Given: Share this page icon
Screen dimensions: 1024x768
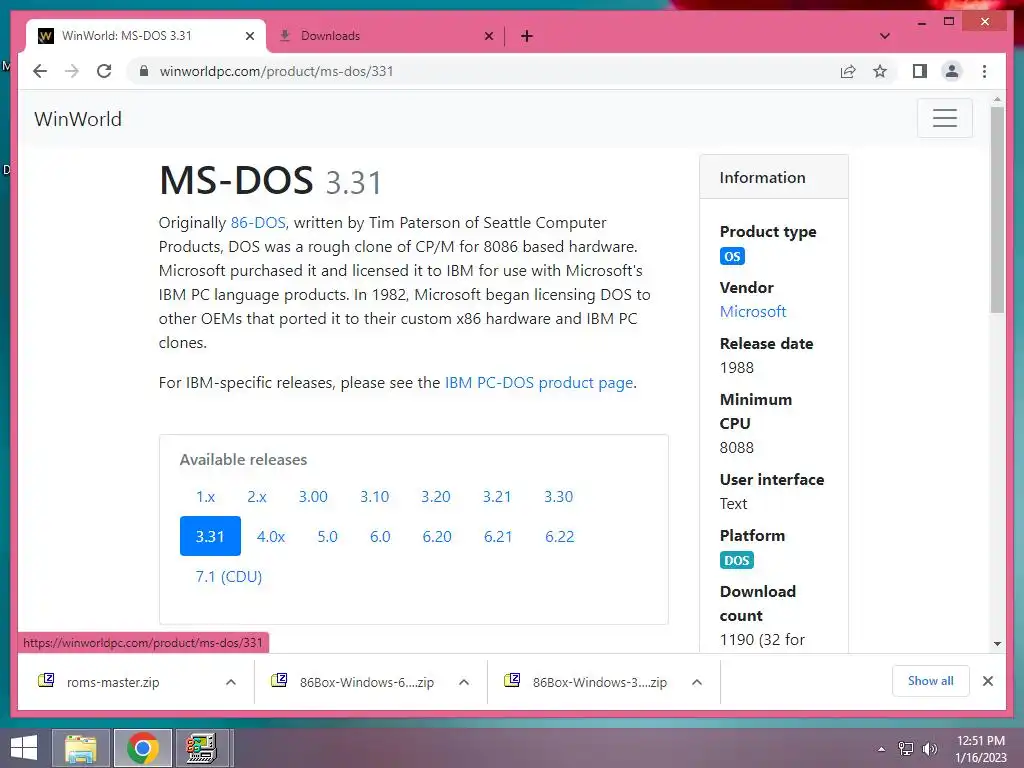Looking at the screenshot, I should 848,71.
